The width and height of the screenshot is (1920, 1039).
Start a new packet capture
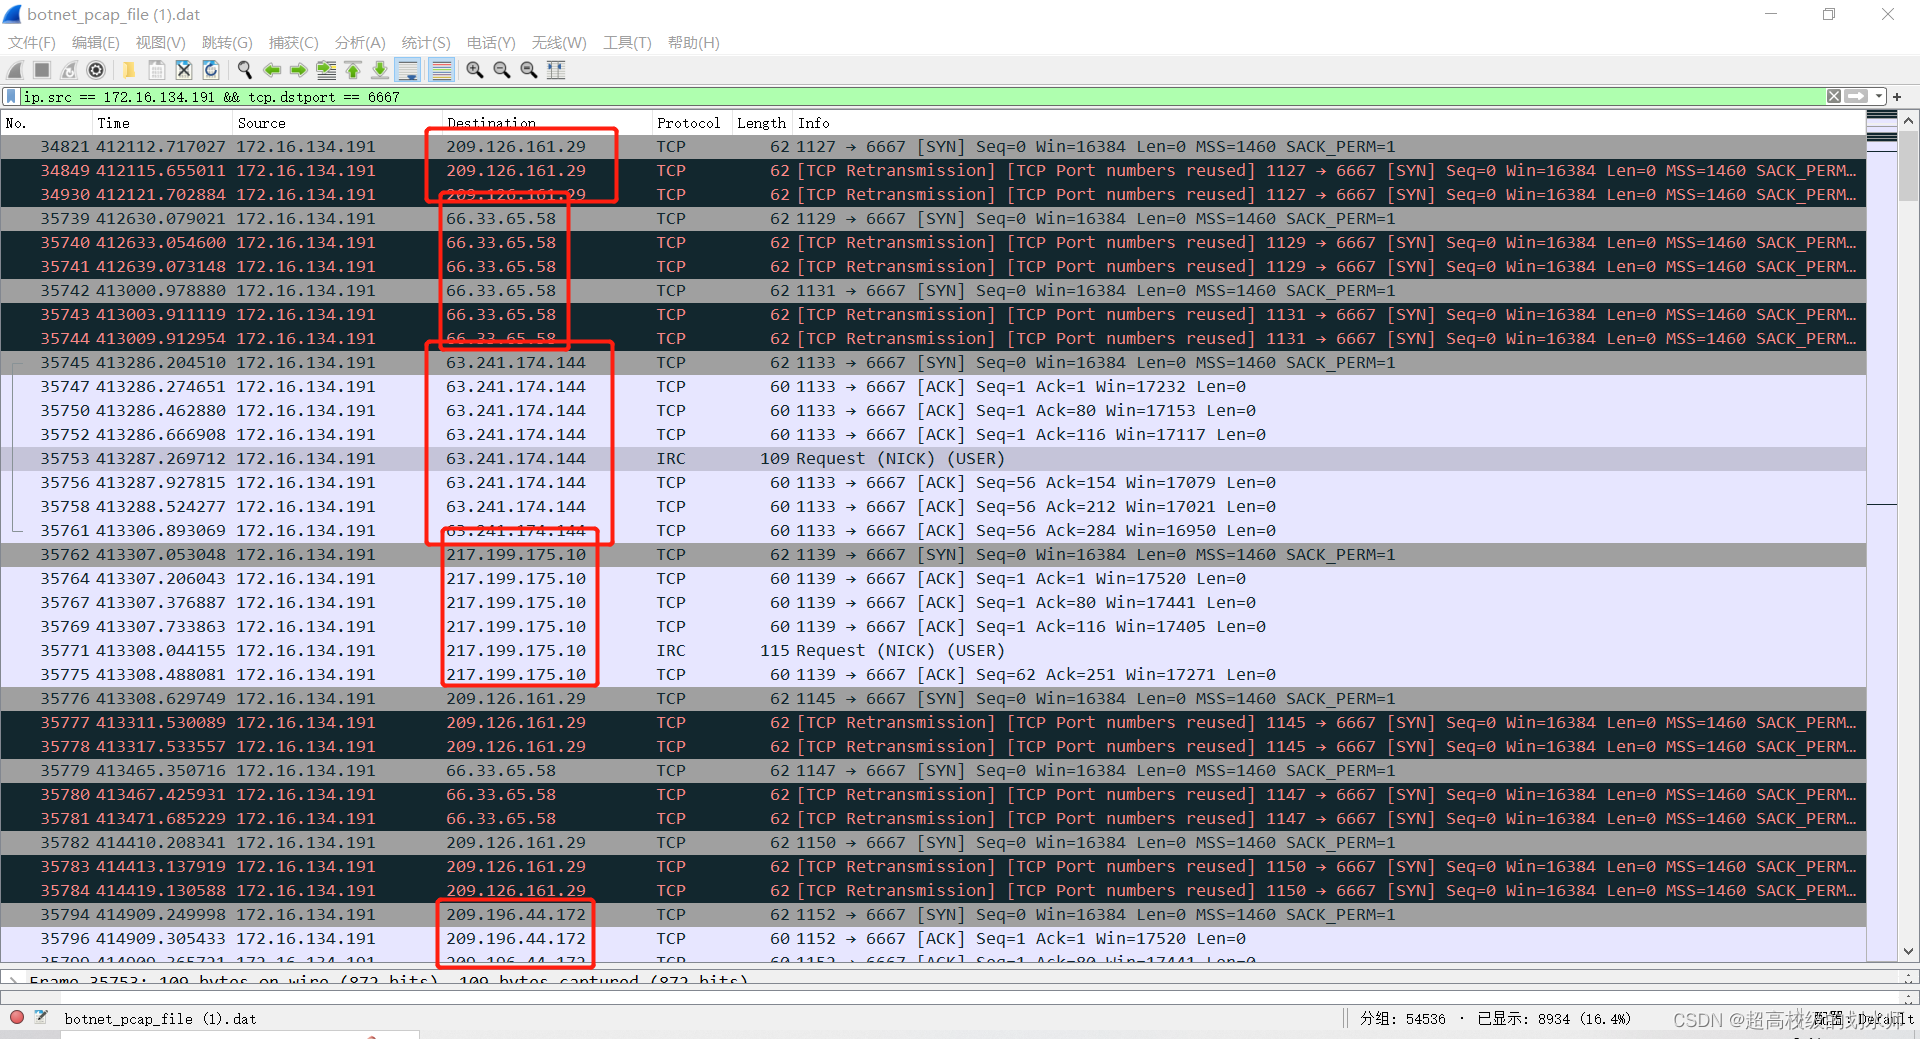(15, 70)
